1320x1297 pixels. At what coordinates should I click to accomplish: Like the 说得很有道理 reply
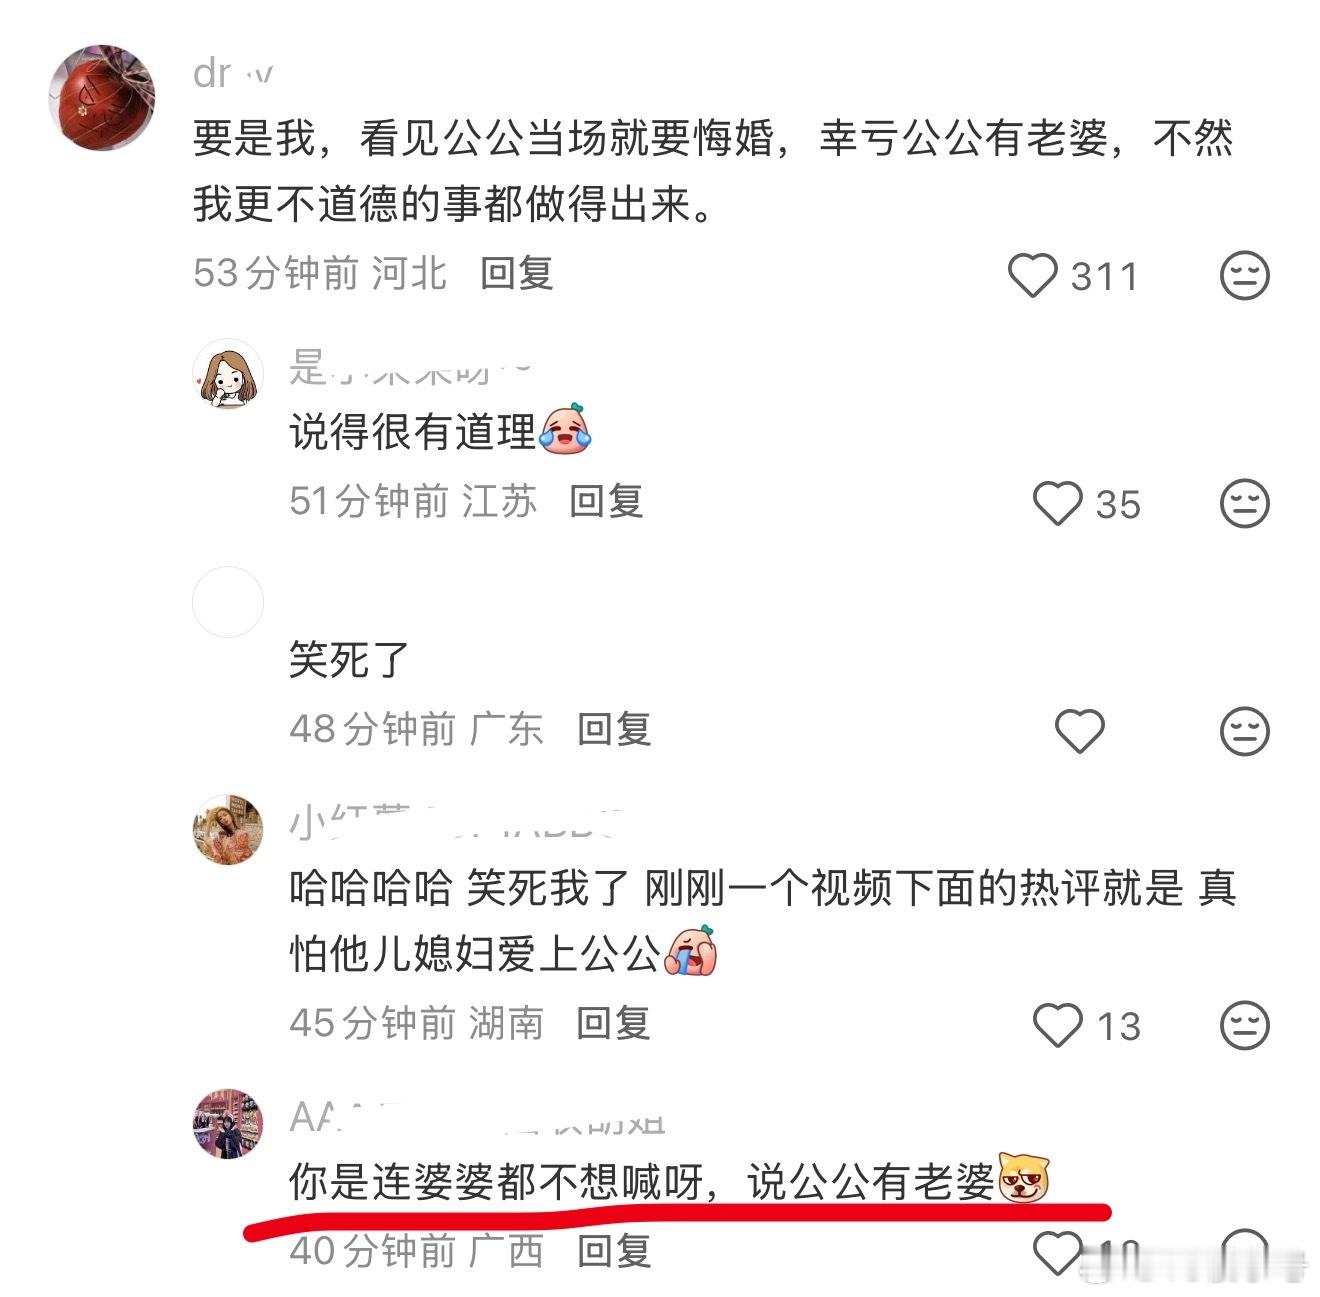click(1058, 503)
